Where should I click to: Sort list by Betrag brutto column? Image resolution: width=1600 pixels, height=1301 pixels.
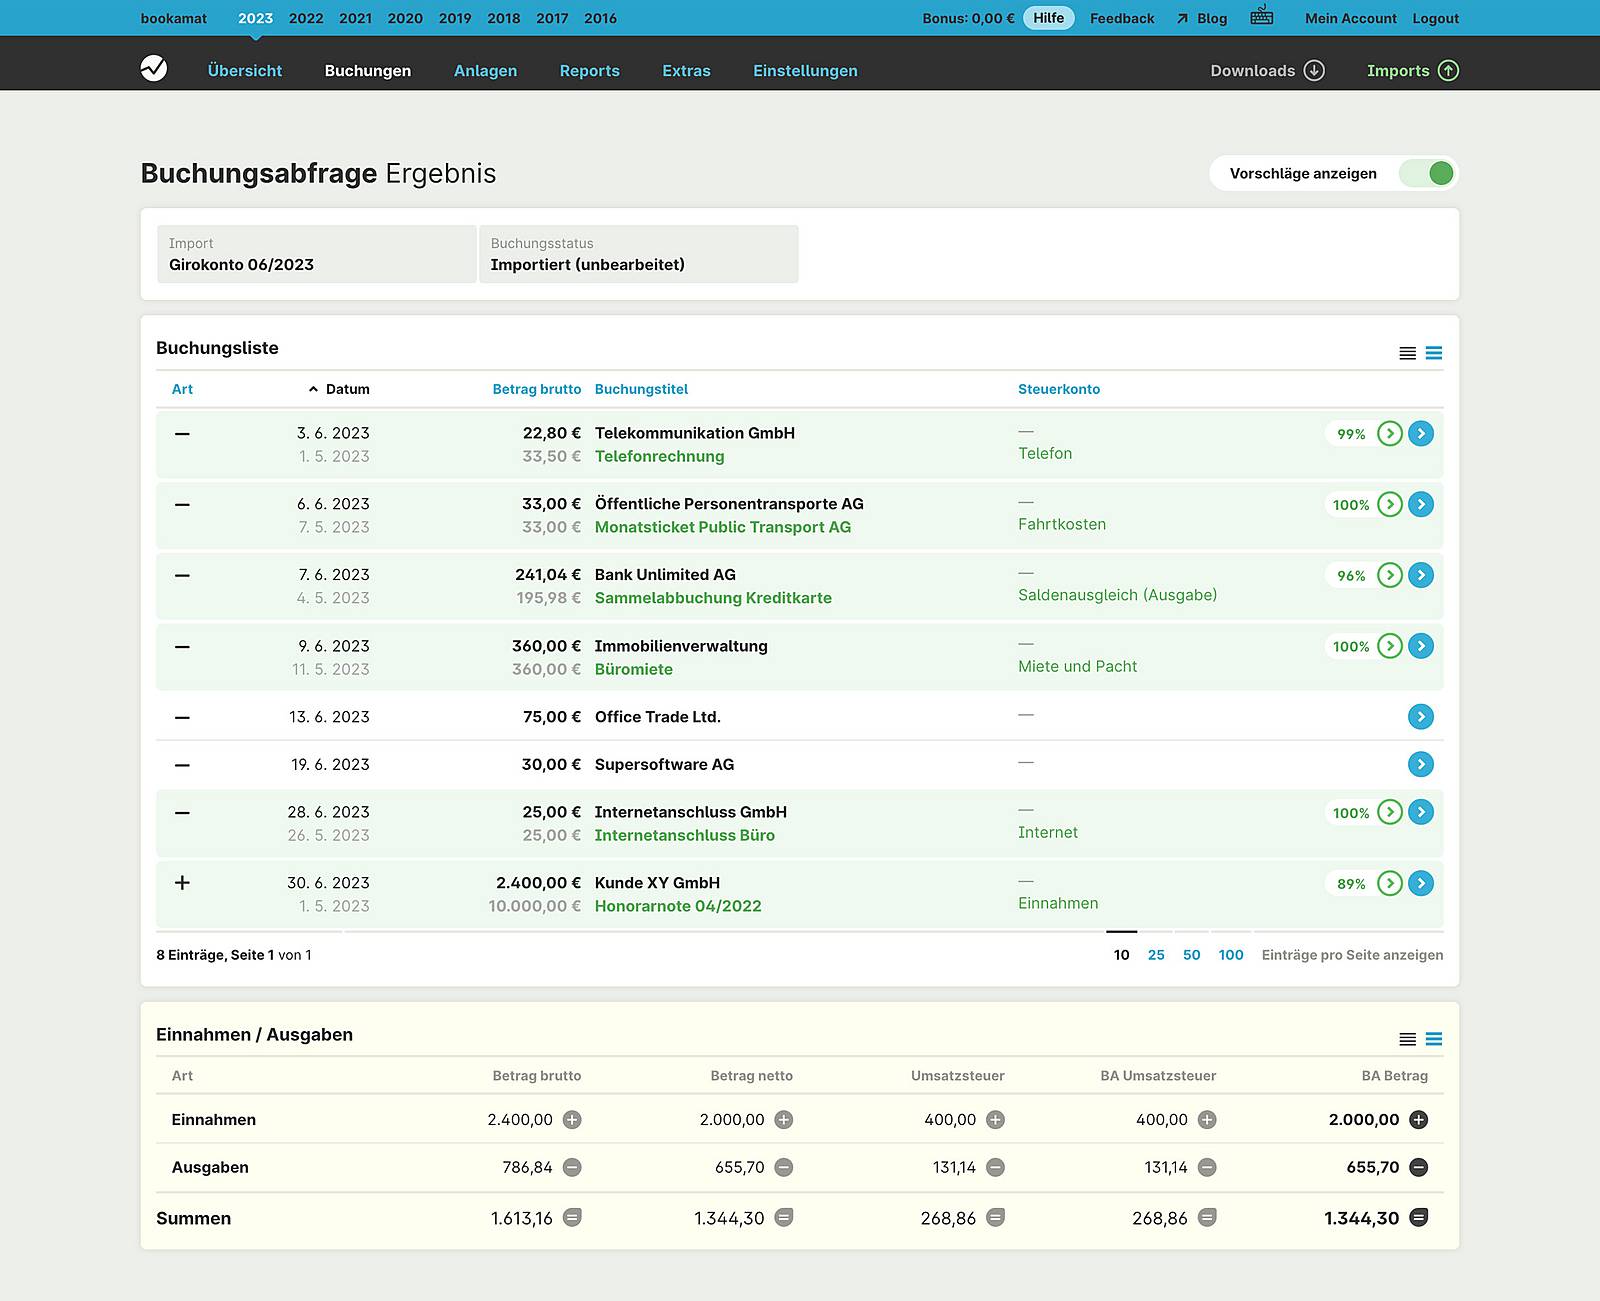(x=537, y=389)
